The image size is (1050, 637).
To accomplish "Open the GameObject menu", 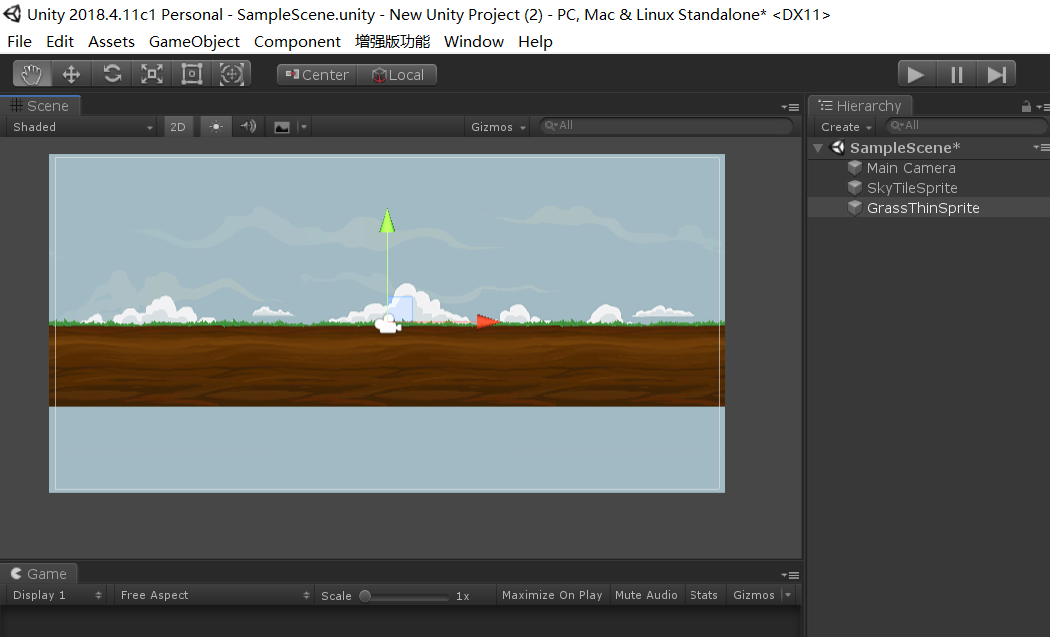I will 194,41.
